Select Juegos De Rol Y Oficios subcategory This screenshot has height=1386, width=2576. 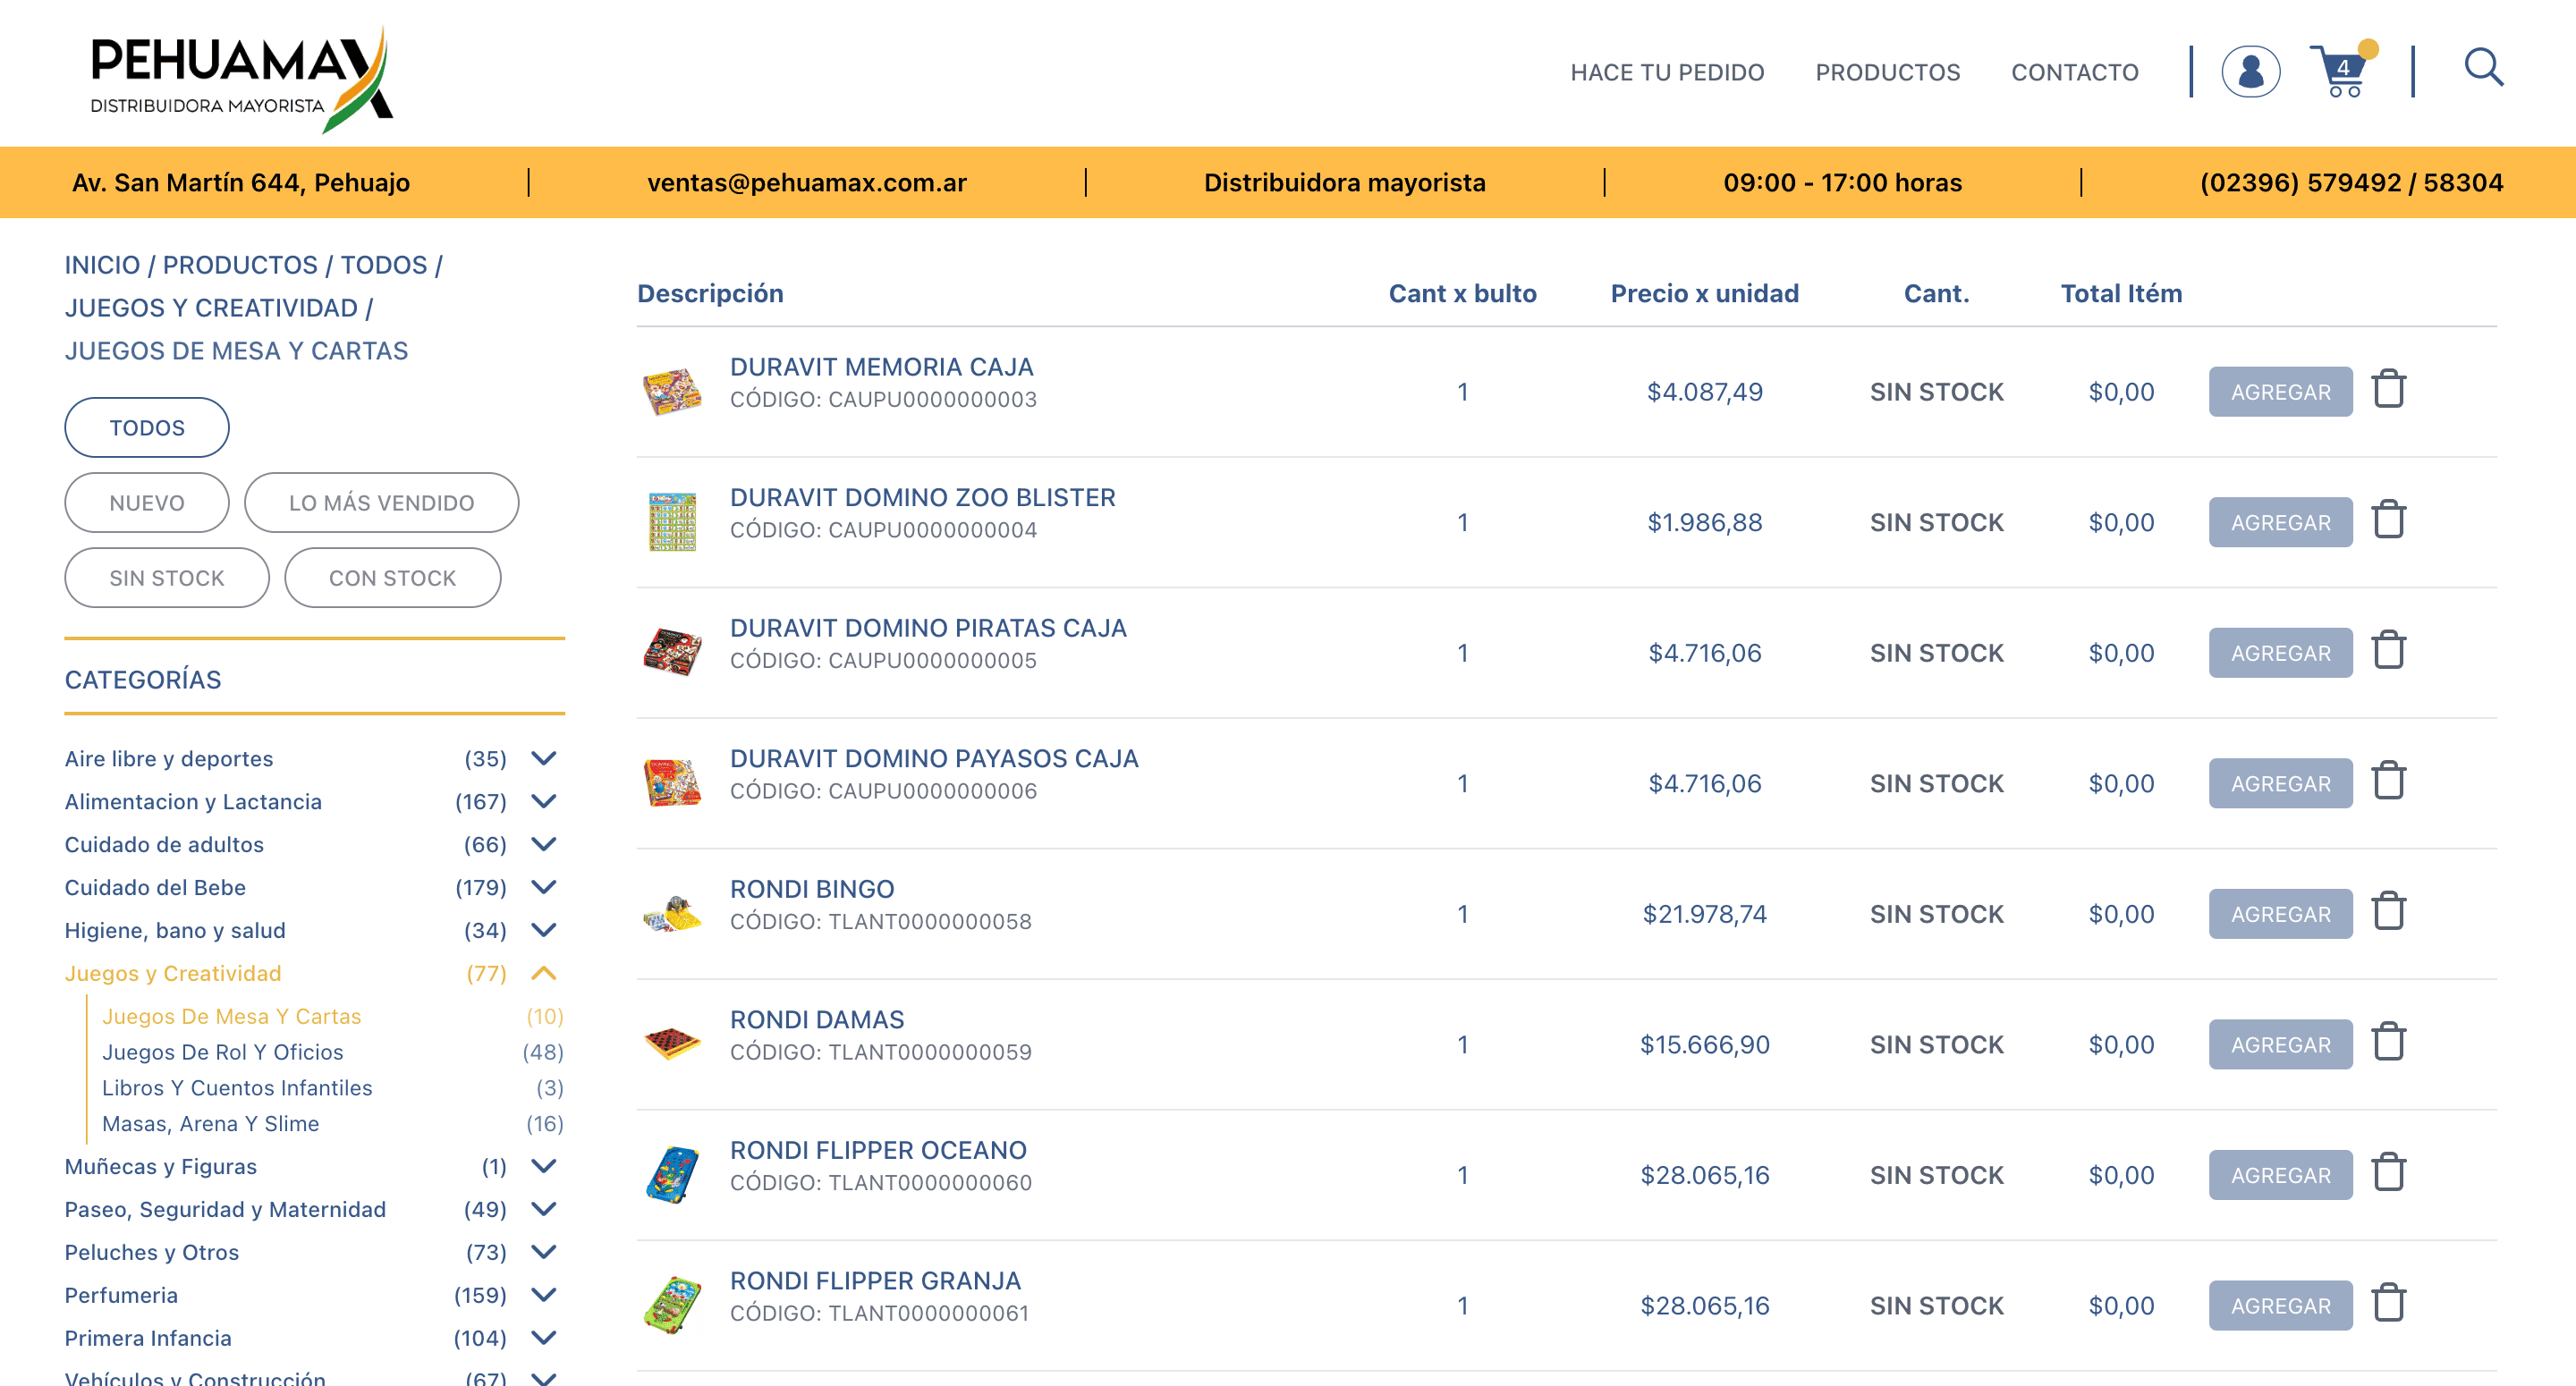(222, 1052)
